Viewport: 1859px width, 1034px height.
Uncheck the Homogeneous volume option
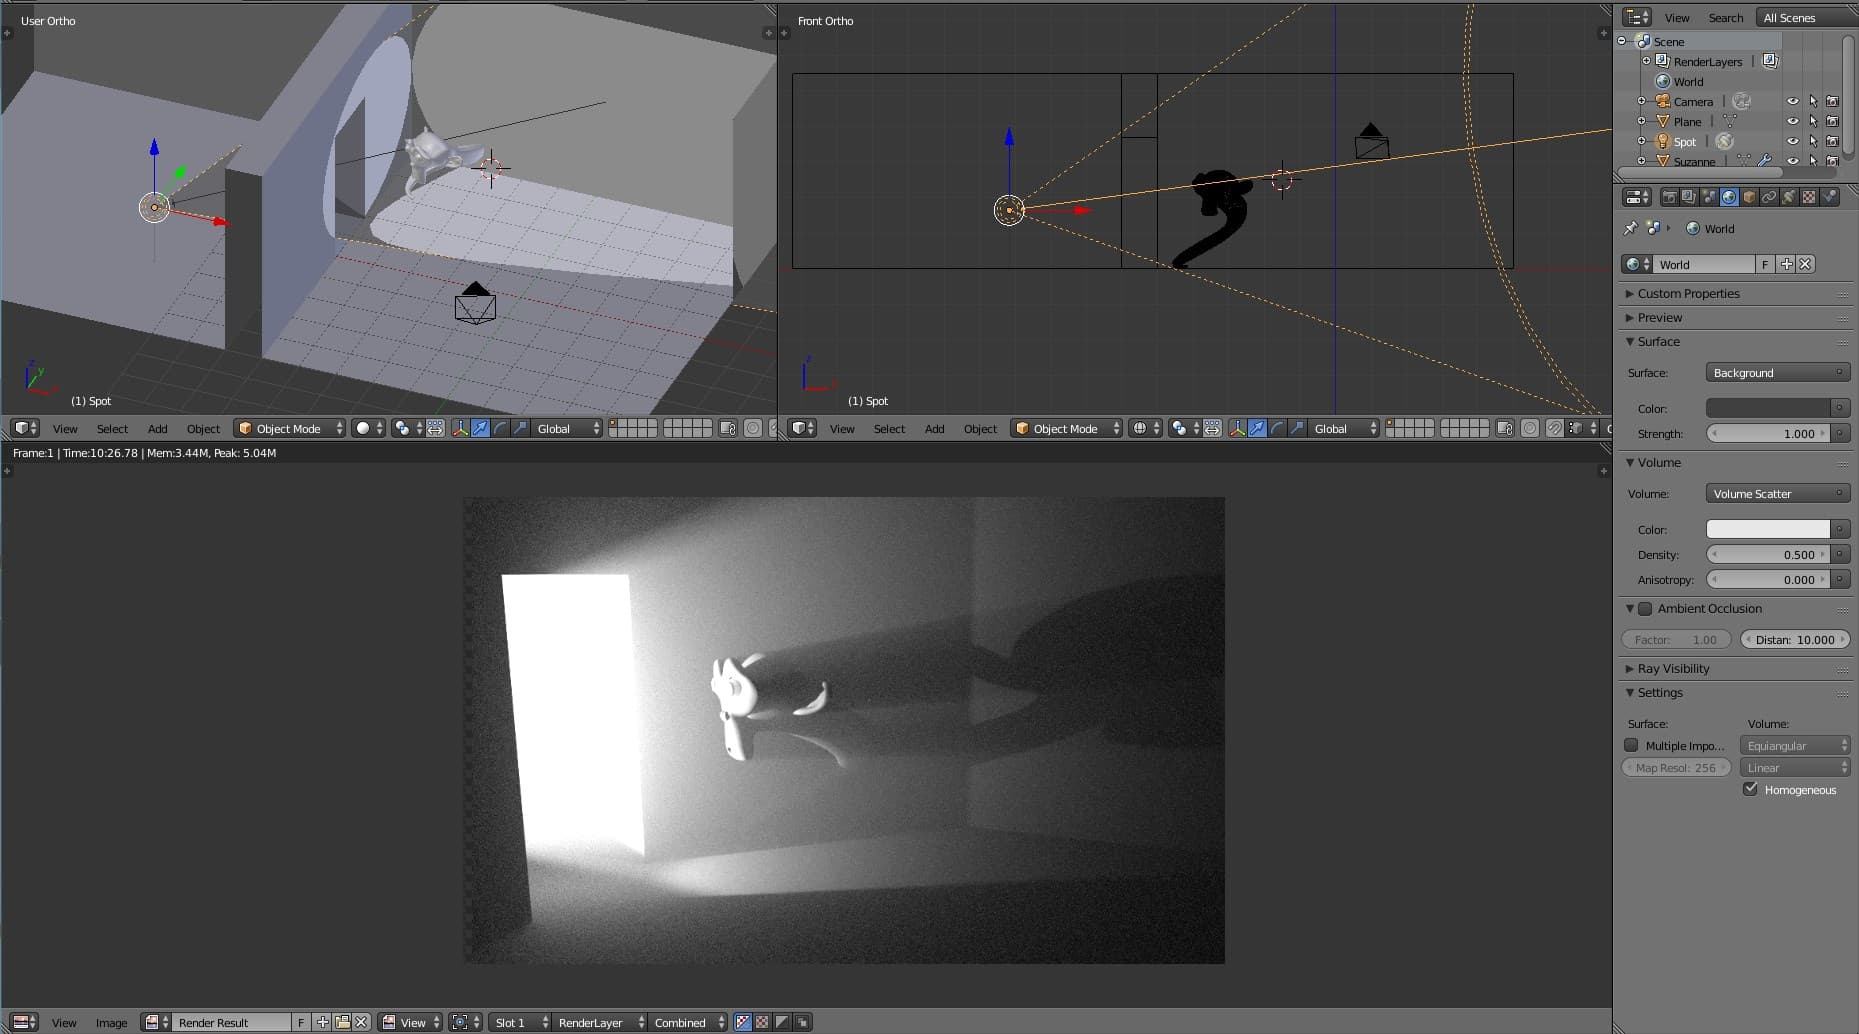tap(1750, 789)
